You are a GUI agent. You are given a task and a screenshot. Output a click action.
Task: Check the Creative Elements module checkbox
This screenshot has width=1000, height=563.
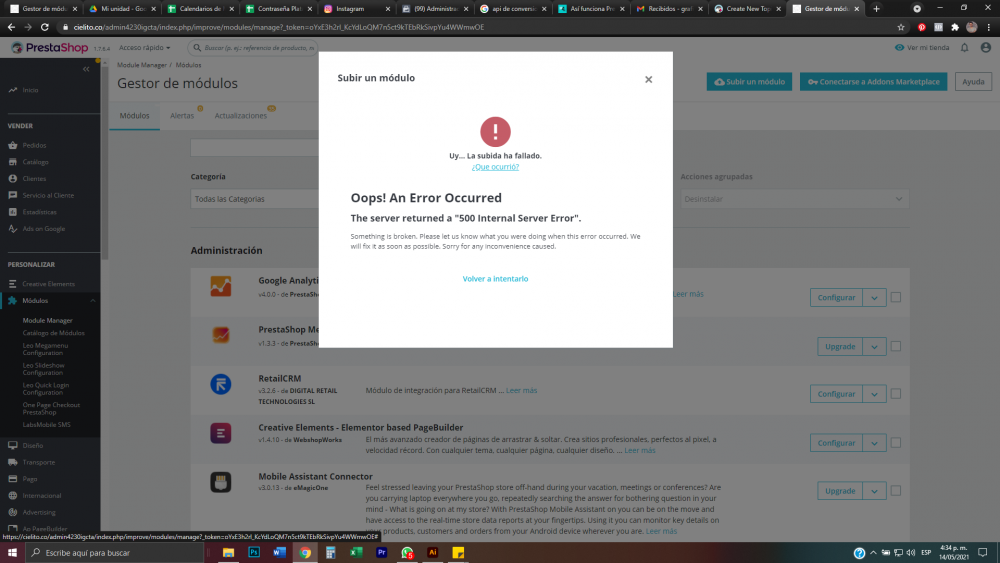[x=895, y=442]
